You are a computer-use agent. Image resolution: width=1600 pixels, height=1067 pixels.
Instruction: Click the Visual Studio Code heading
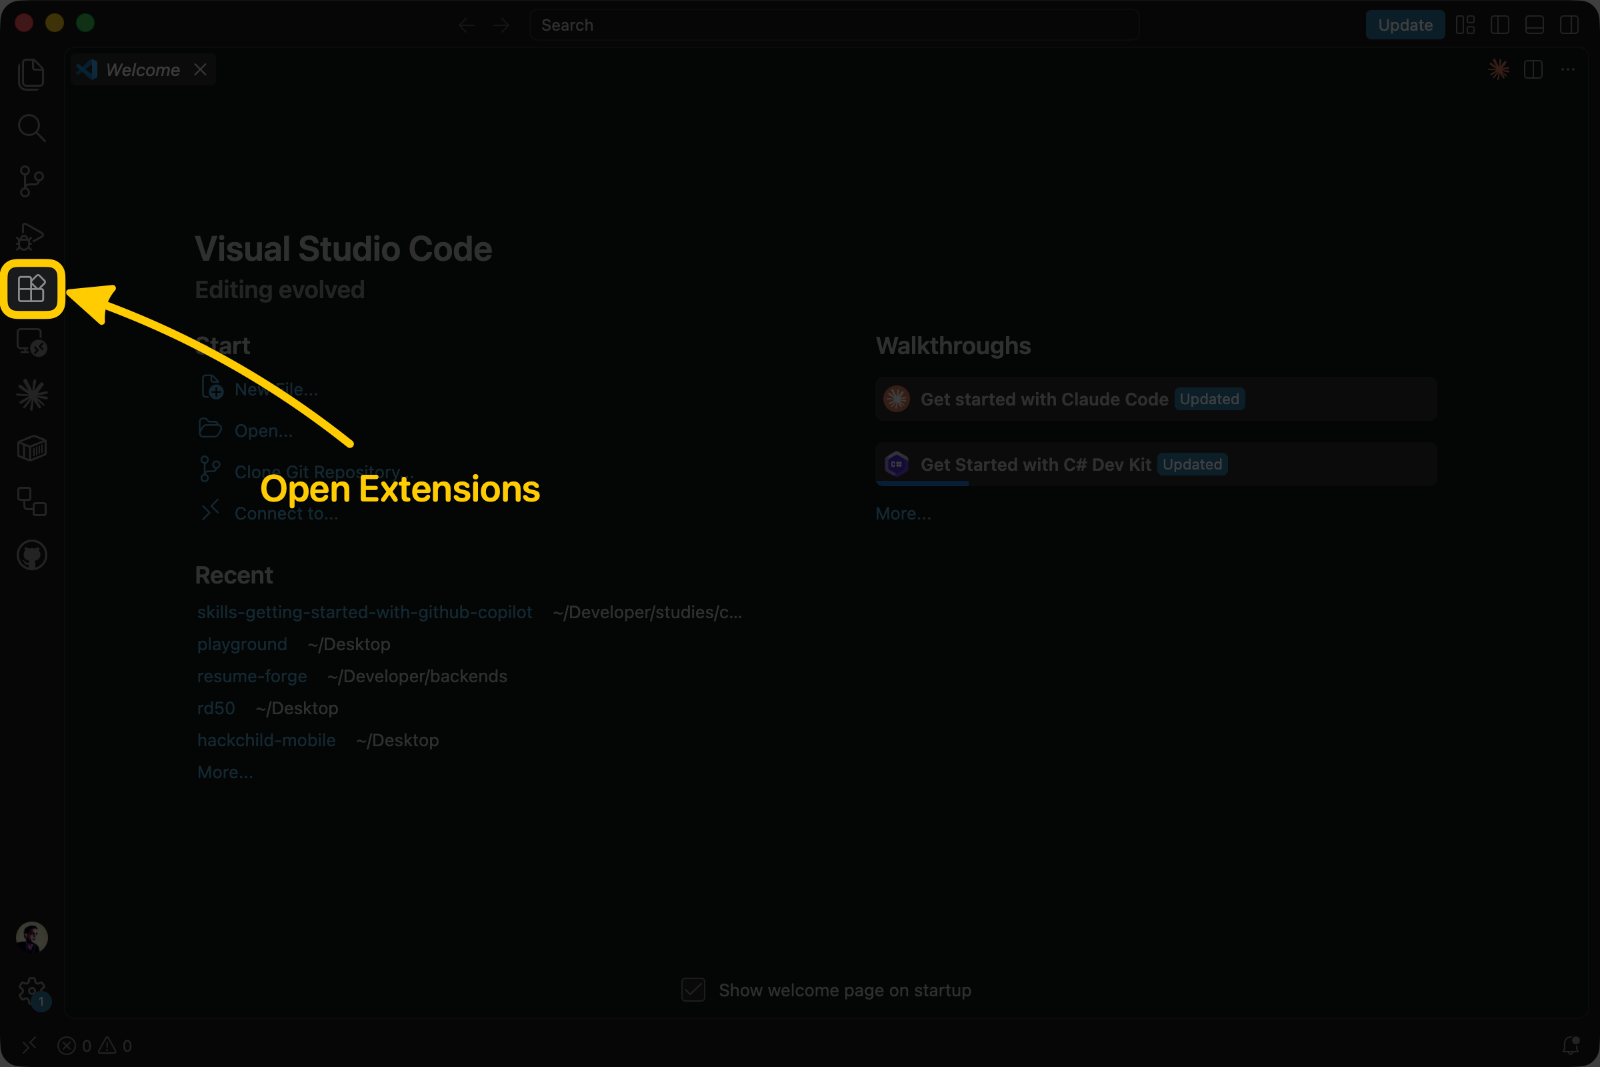click(343, 249)
